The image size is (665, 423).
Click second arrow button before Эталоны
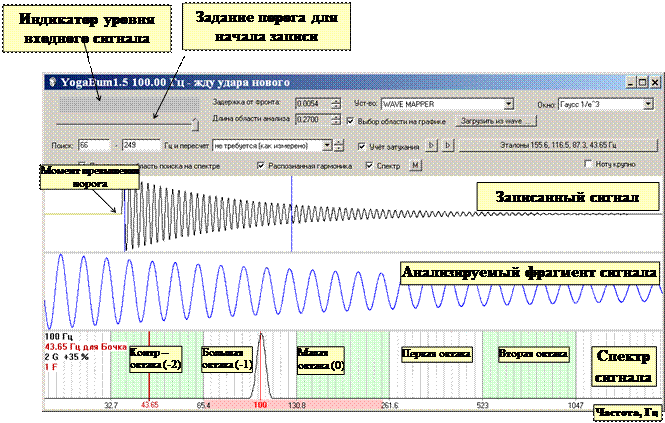447,145
